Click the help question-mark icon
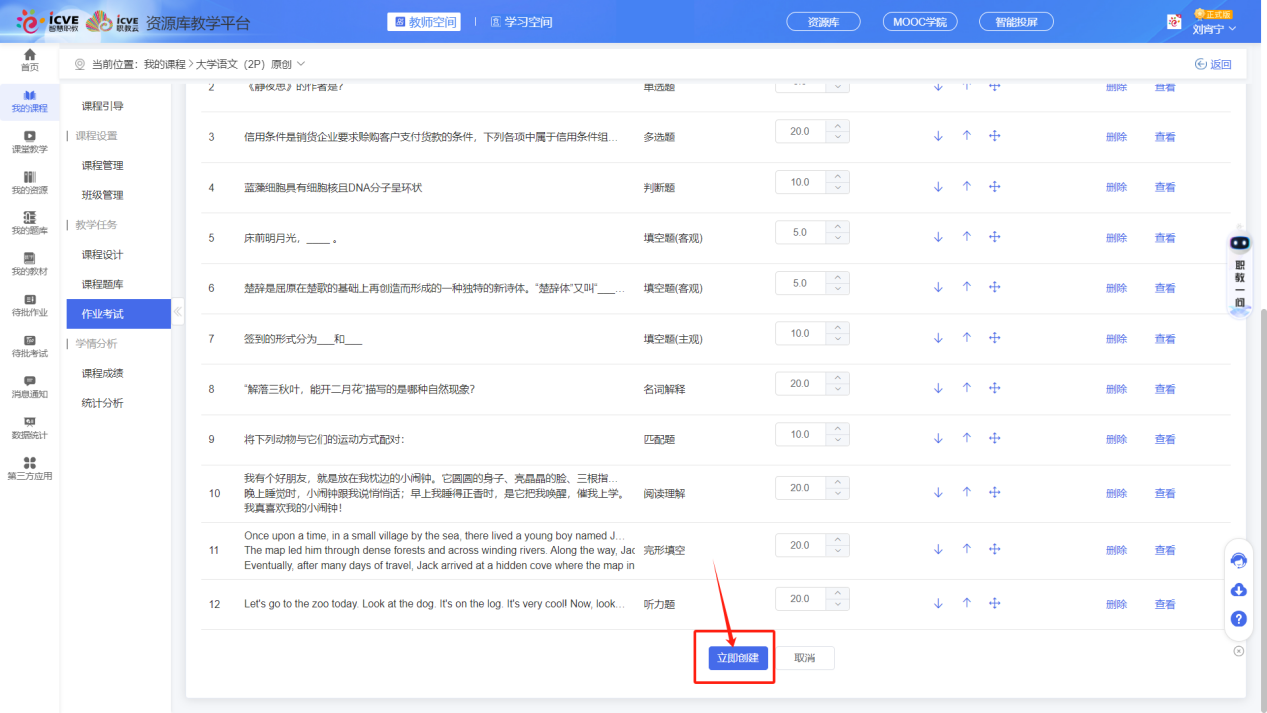The height and width of the screenshot is (713, 1267). 1238,619
